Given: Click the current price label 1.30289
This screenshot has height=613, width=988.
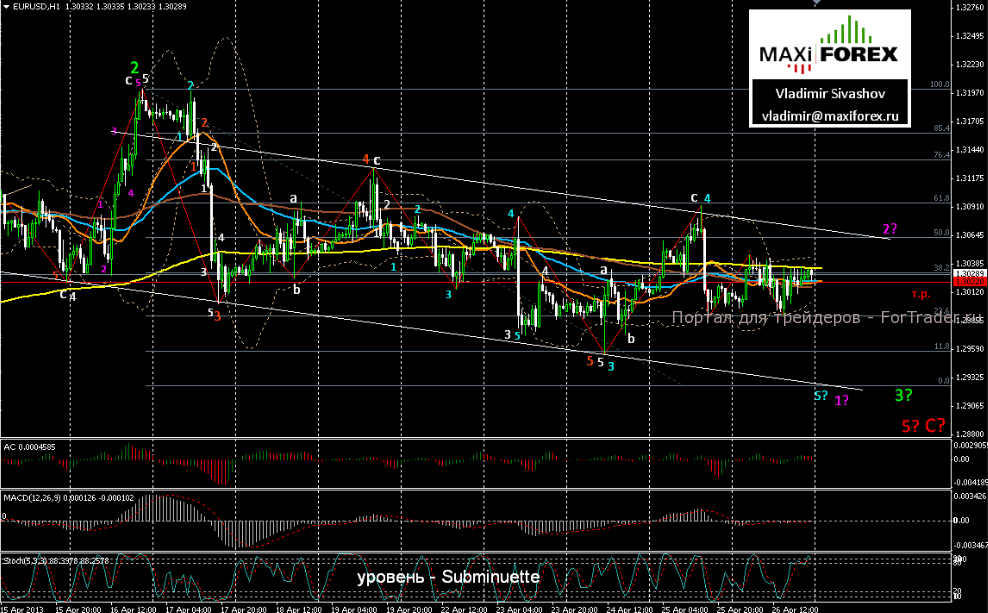Looking at the screenshot, I should 968,273.
